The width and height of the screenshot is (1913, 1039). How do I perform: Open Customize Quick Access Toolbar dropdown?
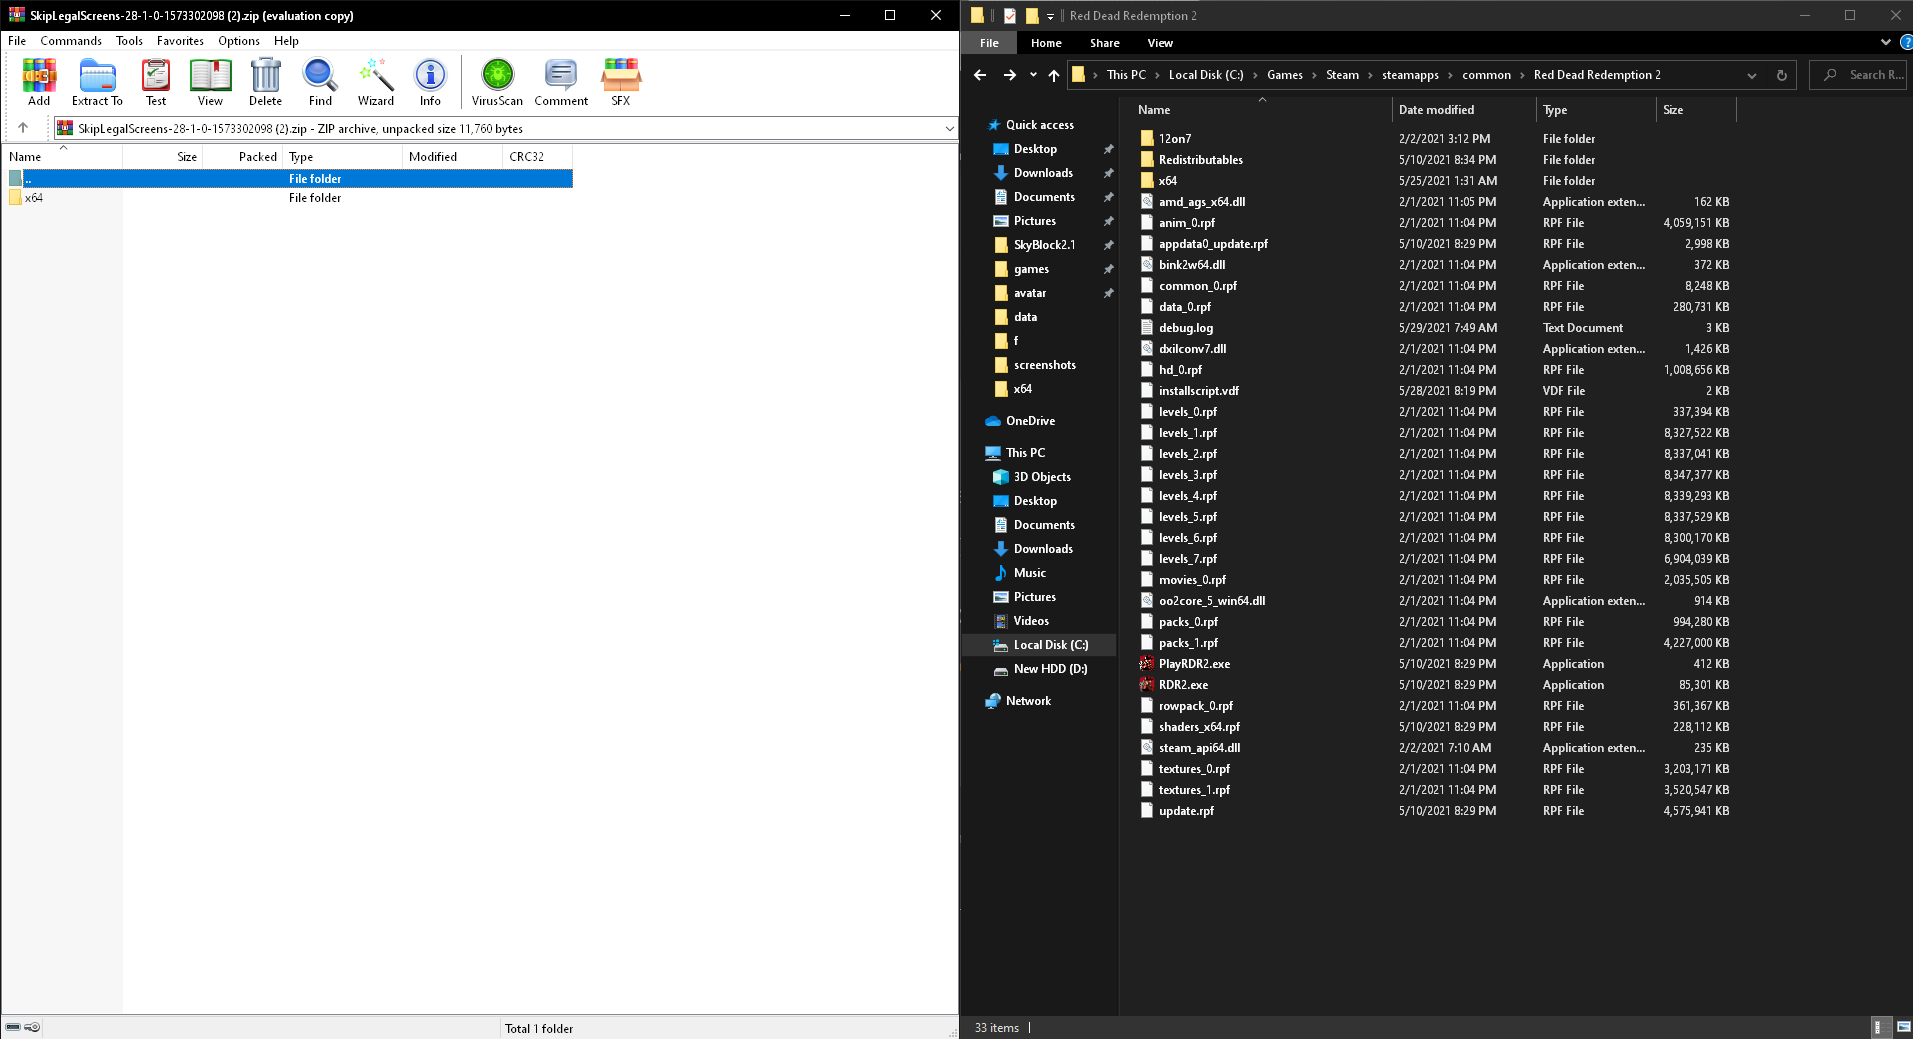[1050, 16]
